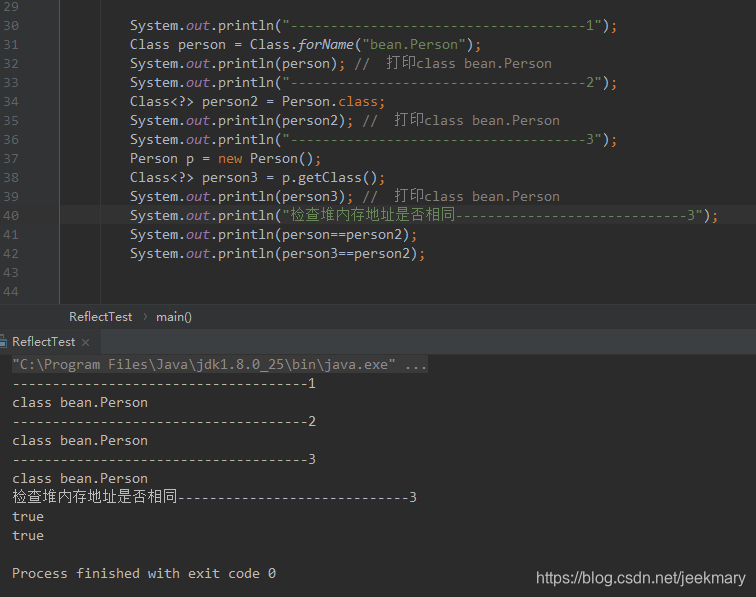Click the println dashes ending in 3 on line 36
Screen dimensions: 756x597
click(x=373, y=140)
